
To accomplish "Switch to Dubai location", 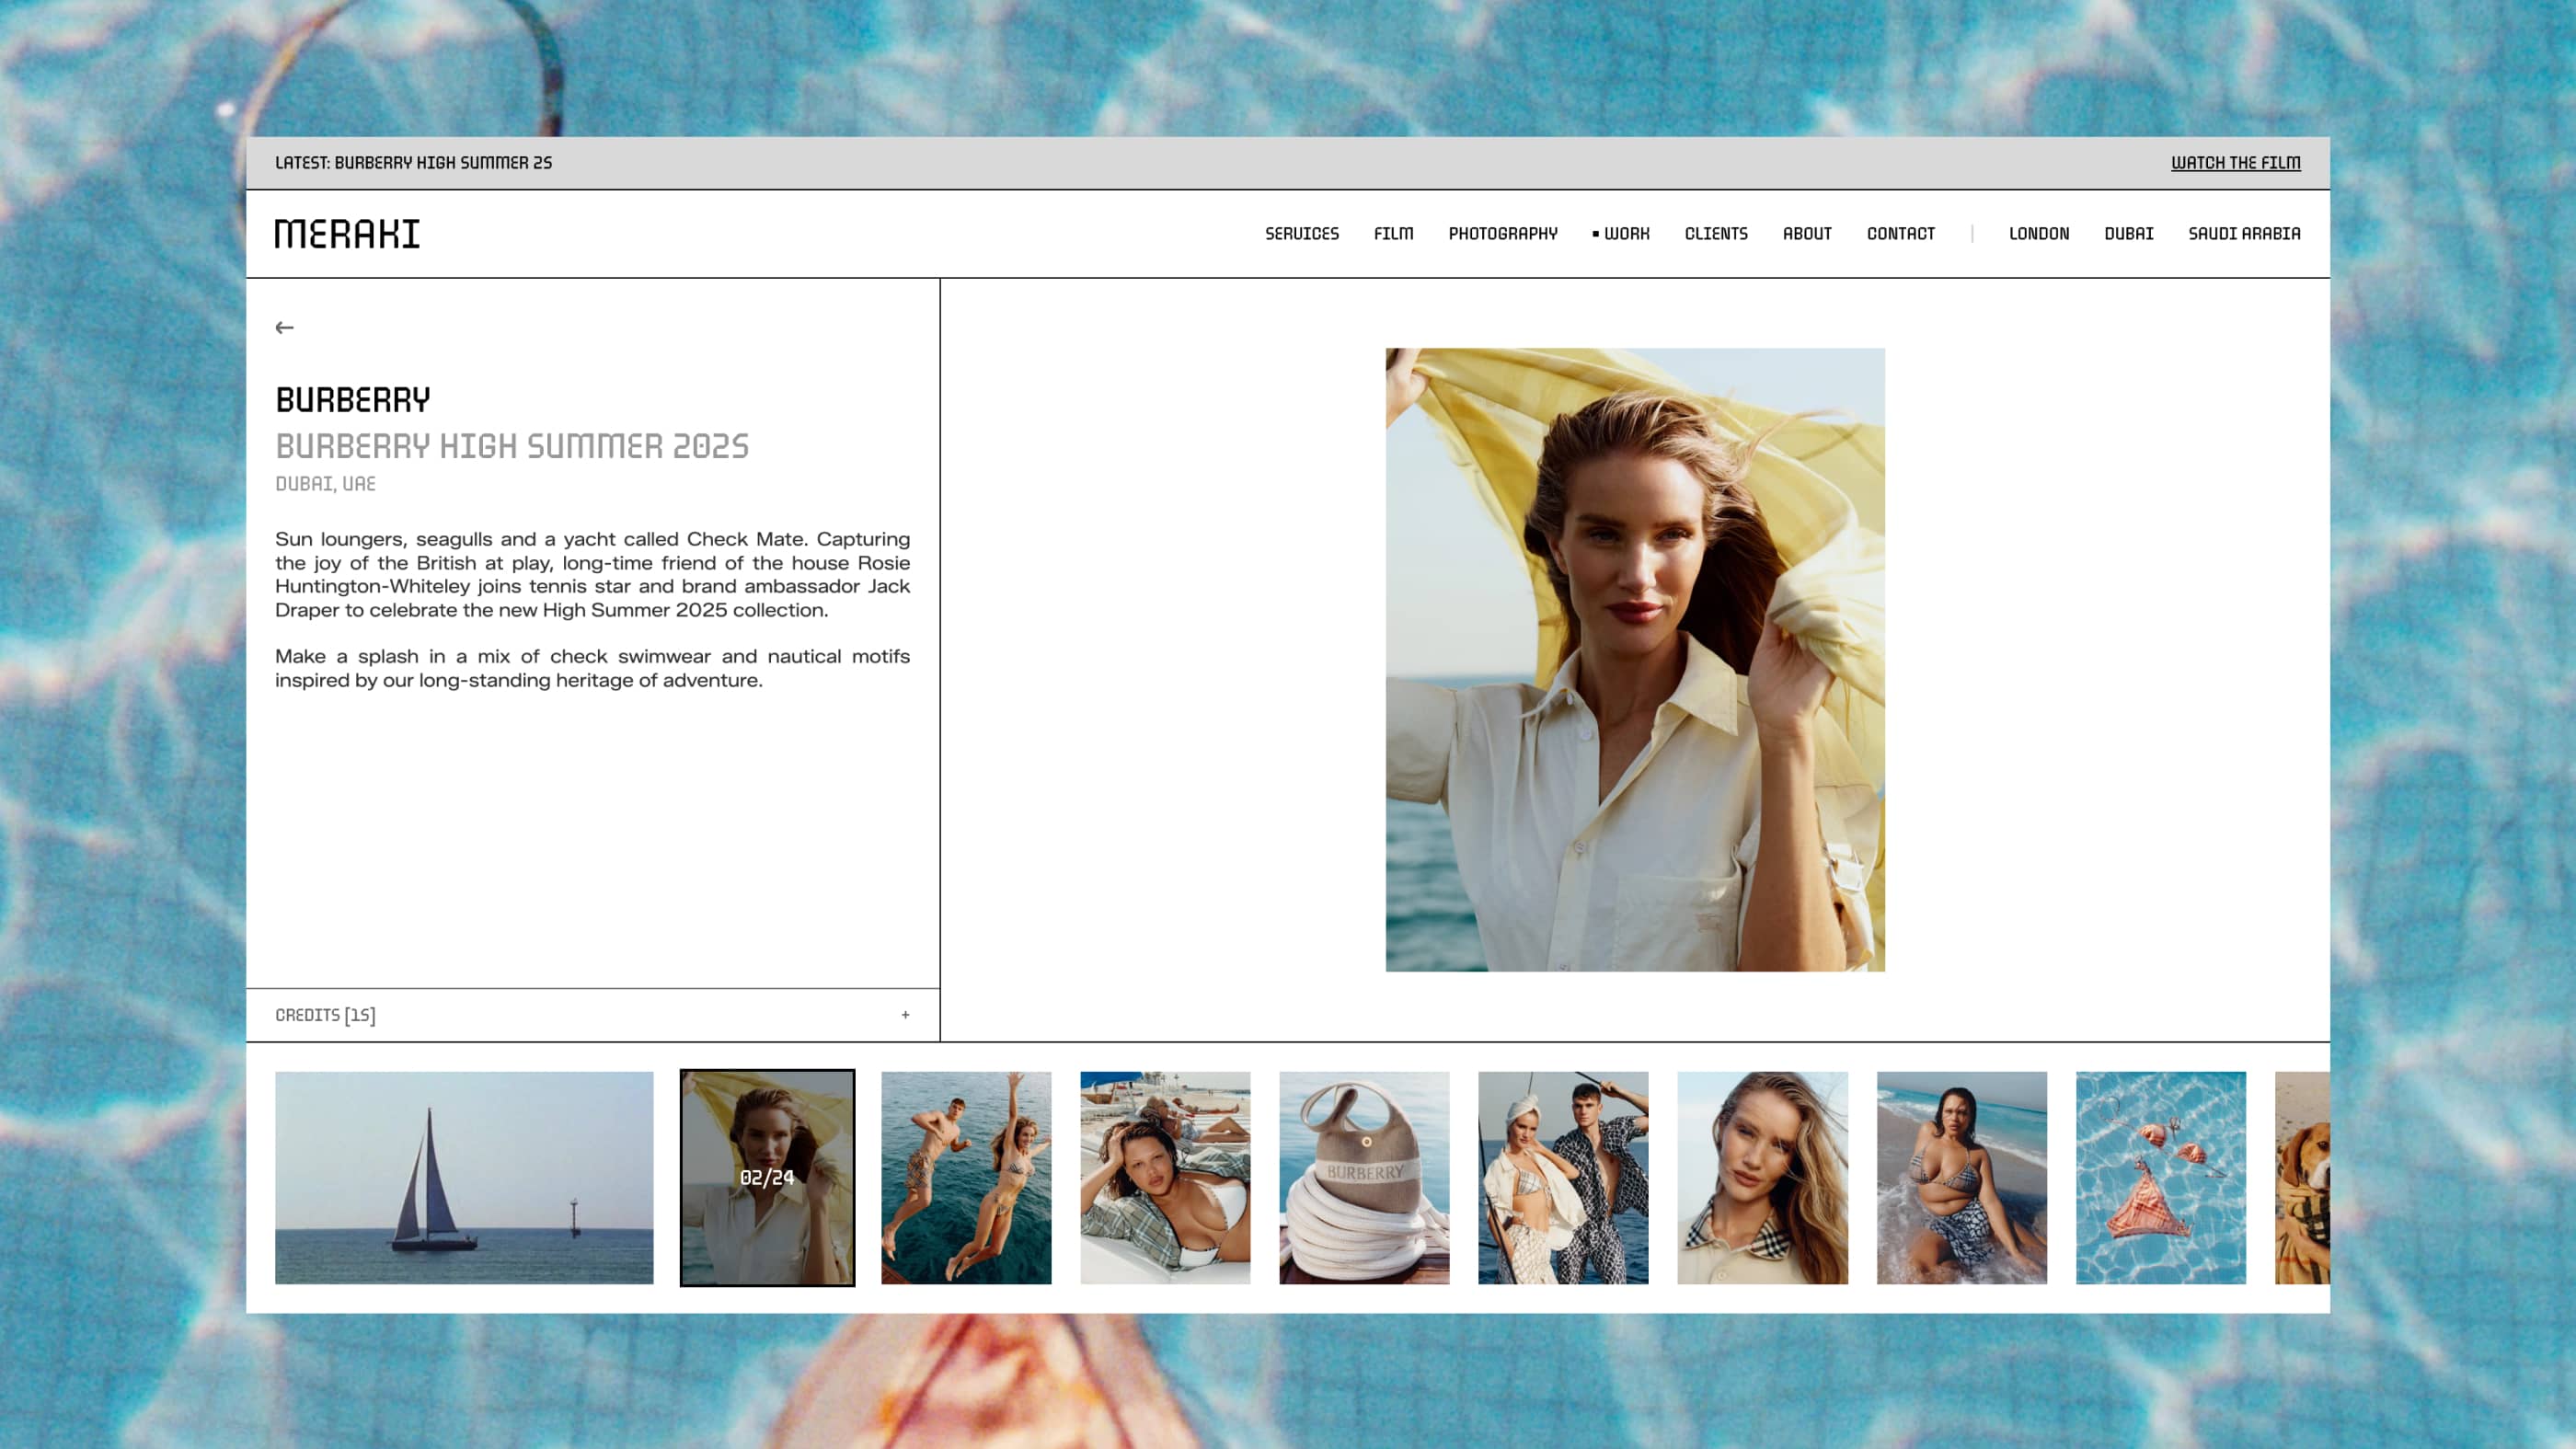I will (x=2128, y=234).
